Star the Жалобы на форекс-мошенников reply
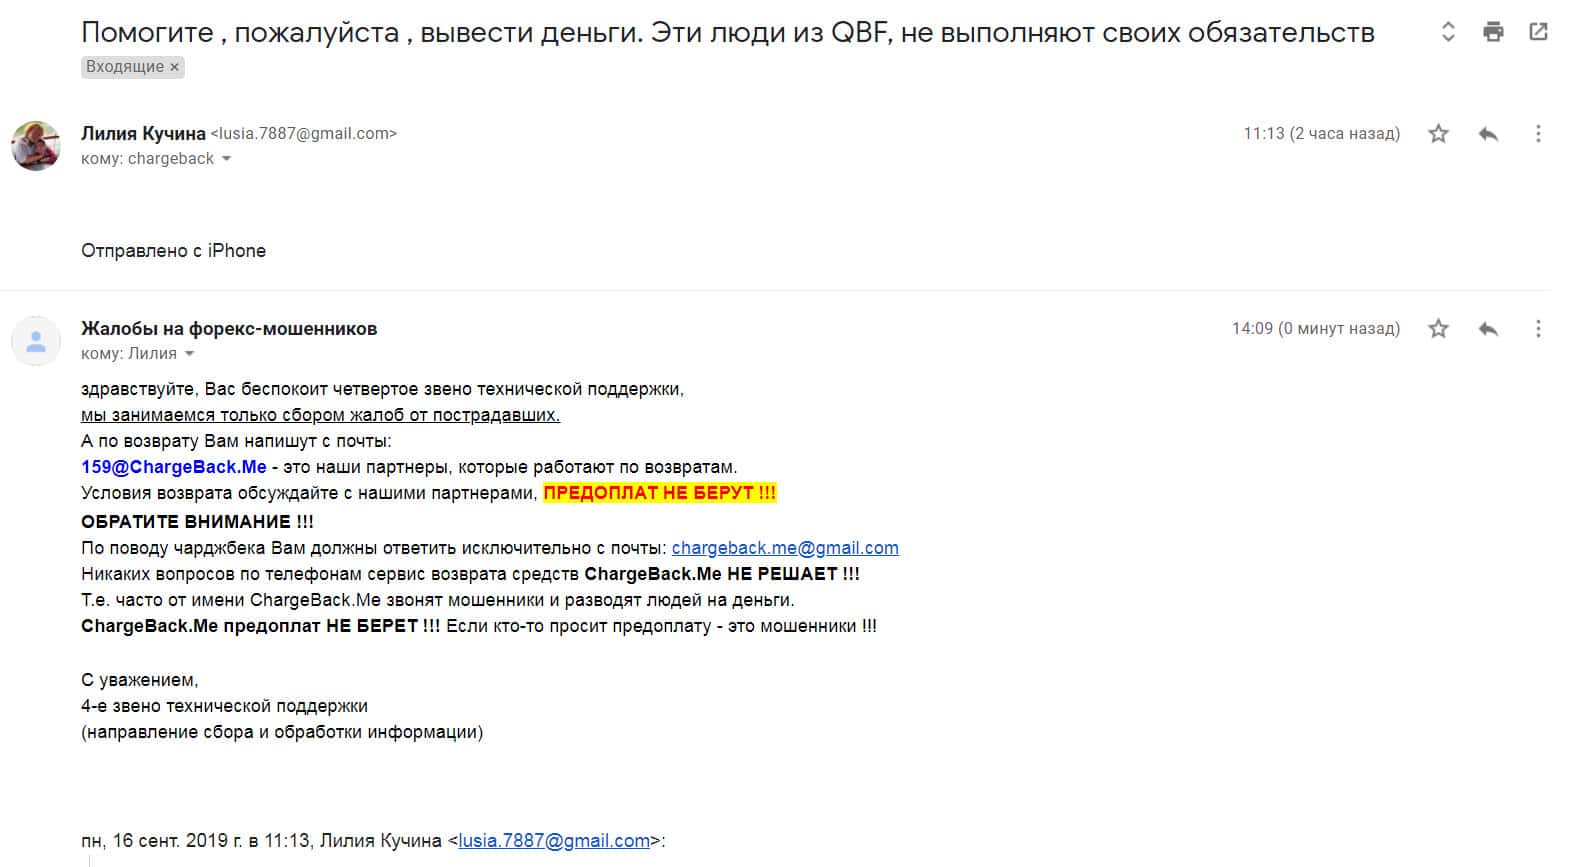This screenshot has width=1569, height=867. pos(1438,329)
